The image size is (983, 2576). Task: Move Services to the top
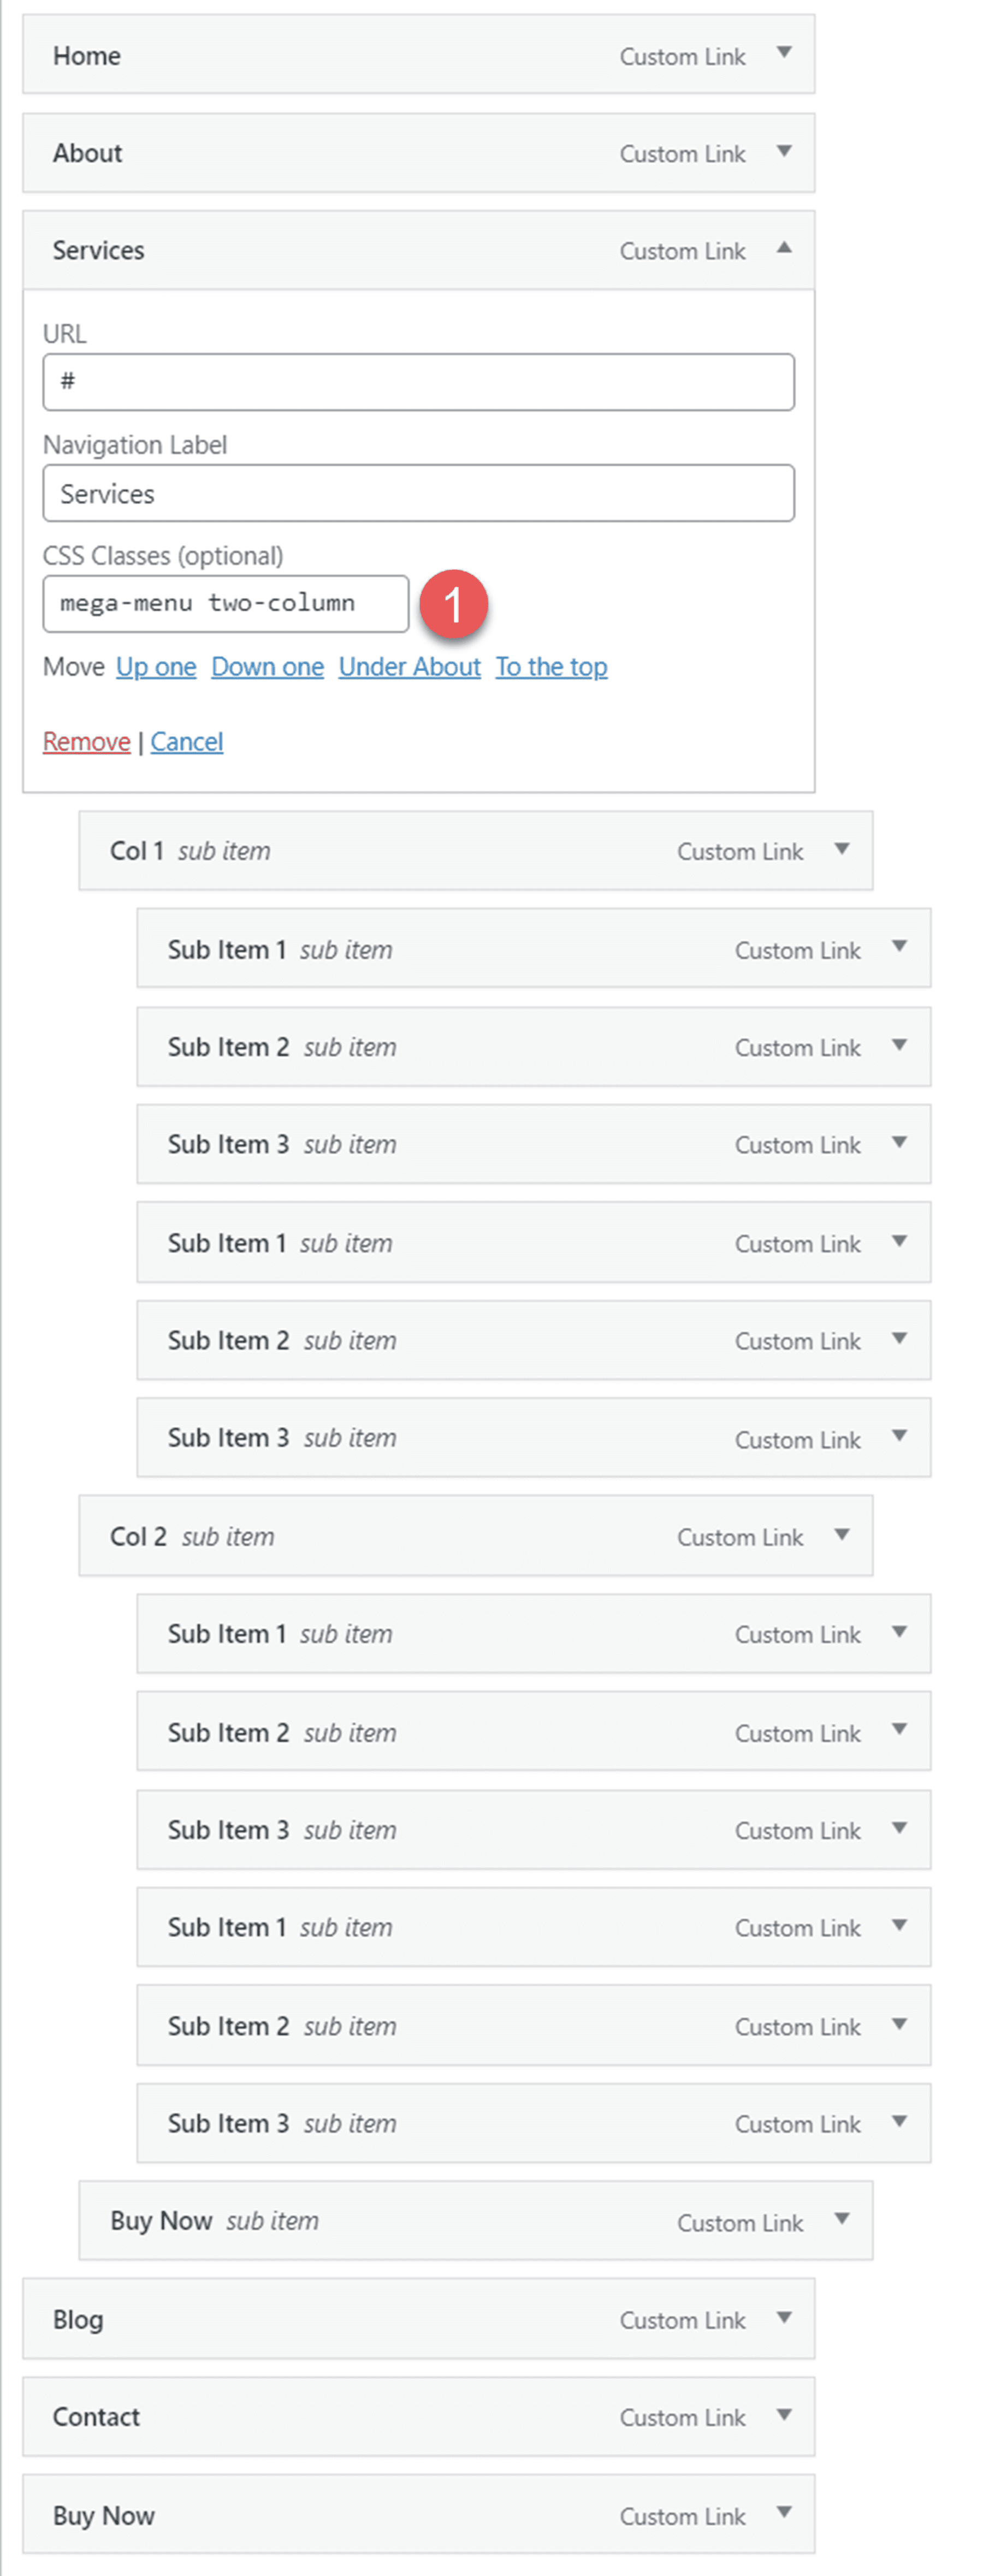(x=551, y=666)
